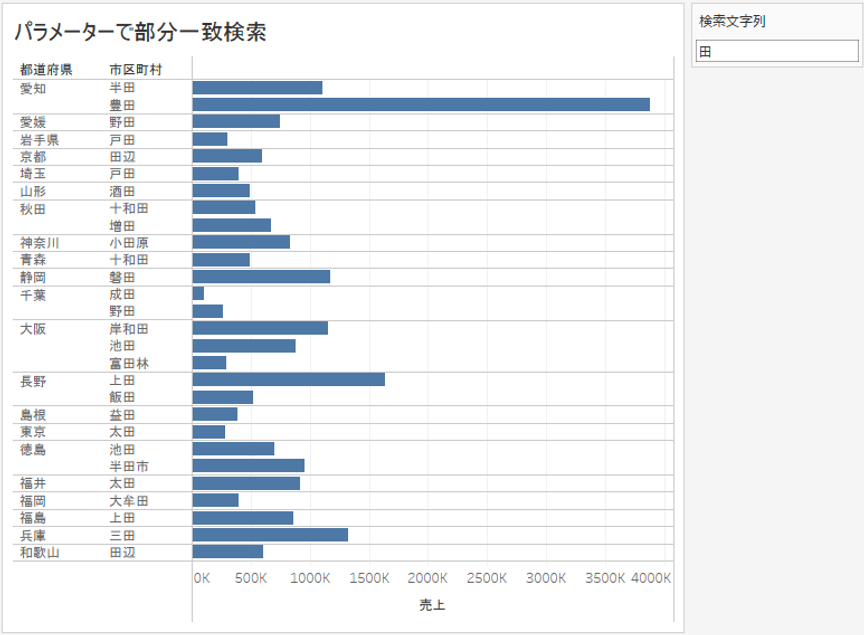Click the 売上 axis title
This screenshot has width=864, height=635.
click(432, 605)
